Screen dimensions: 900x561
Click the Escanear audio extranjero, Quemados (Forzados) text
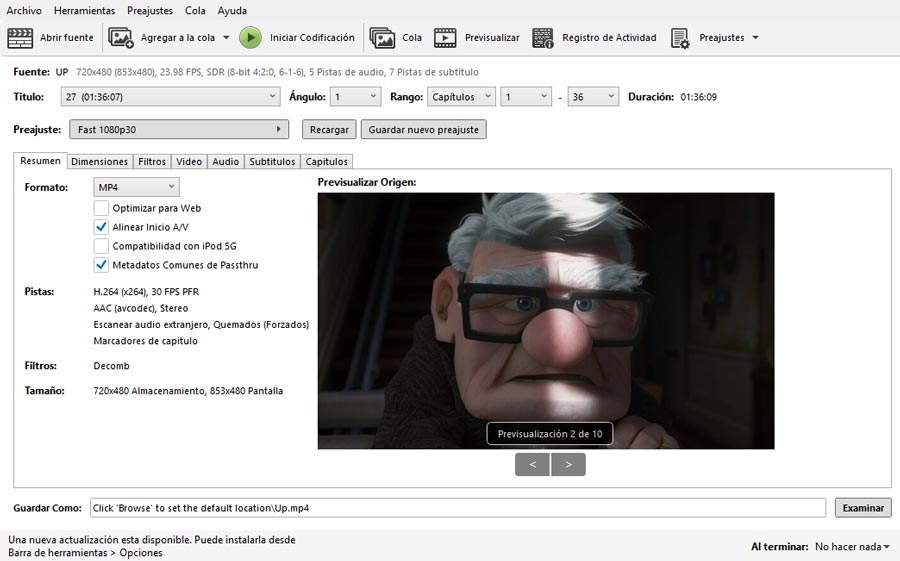click(x=201, y=324)
